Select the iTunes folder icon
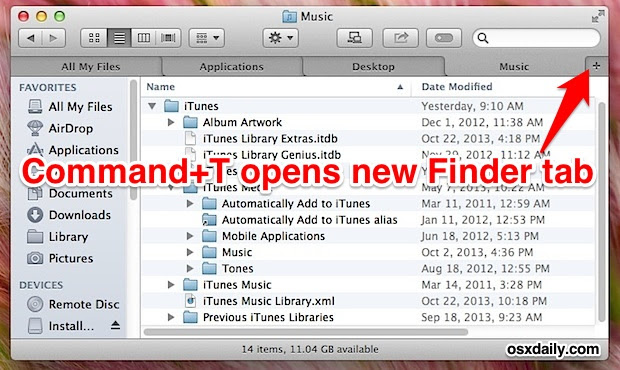The height and width of the screenshot is (370, 620). point(171,106)
